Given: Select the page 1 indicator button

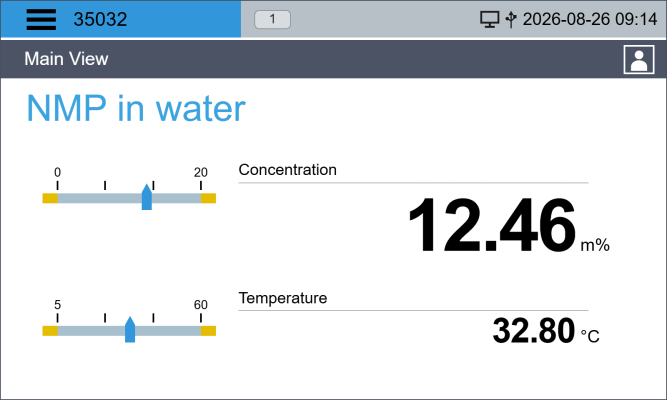Looking at the screenshot, I should (x=272, y=20).
